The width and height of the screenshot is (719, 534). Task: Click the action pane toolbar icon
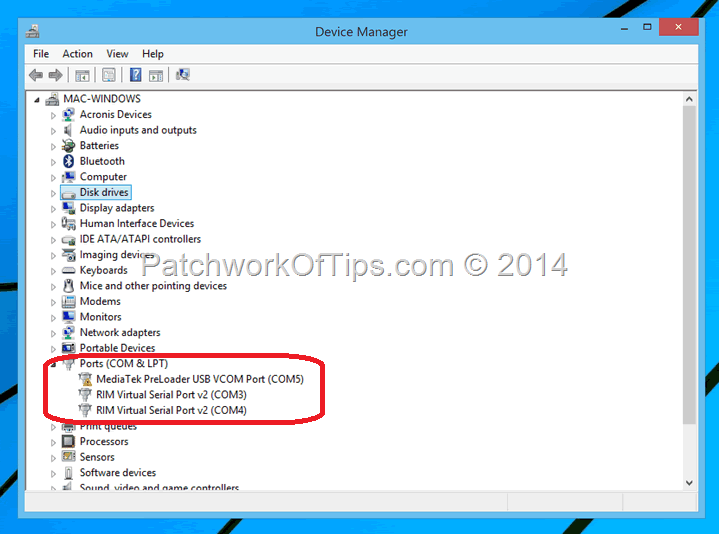(x=156, y=75)
